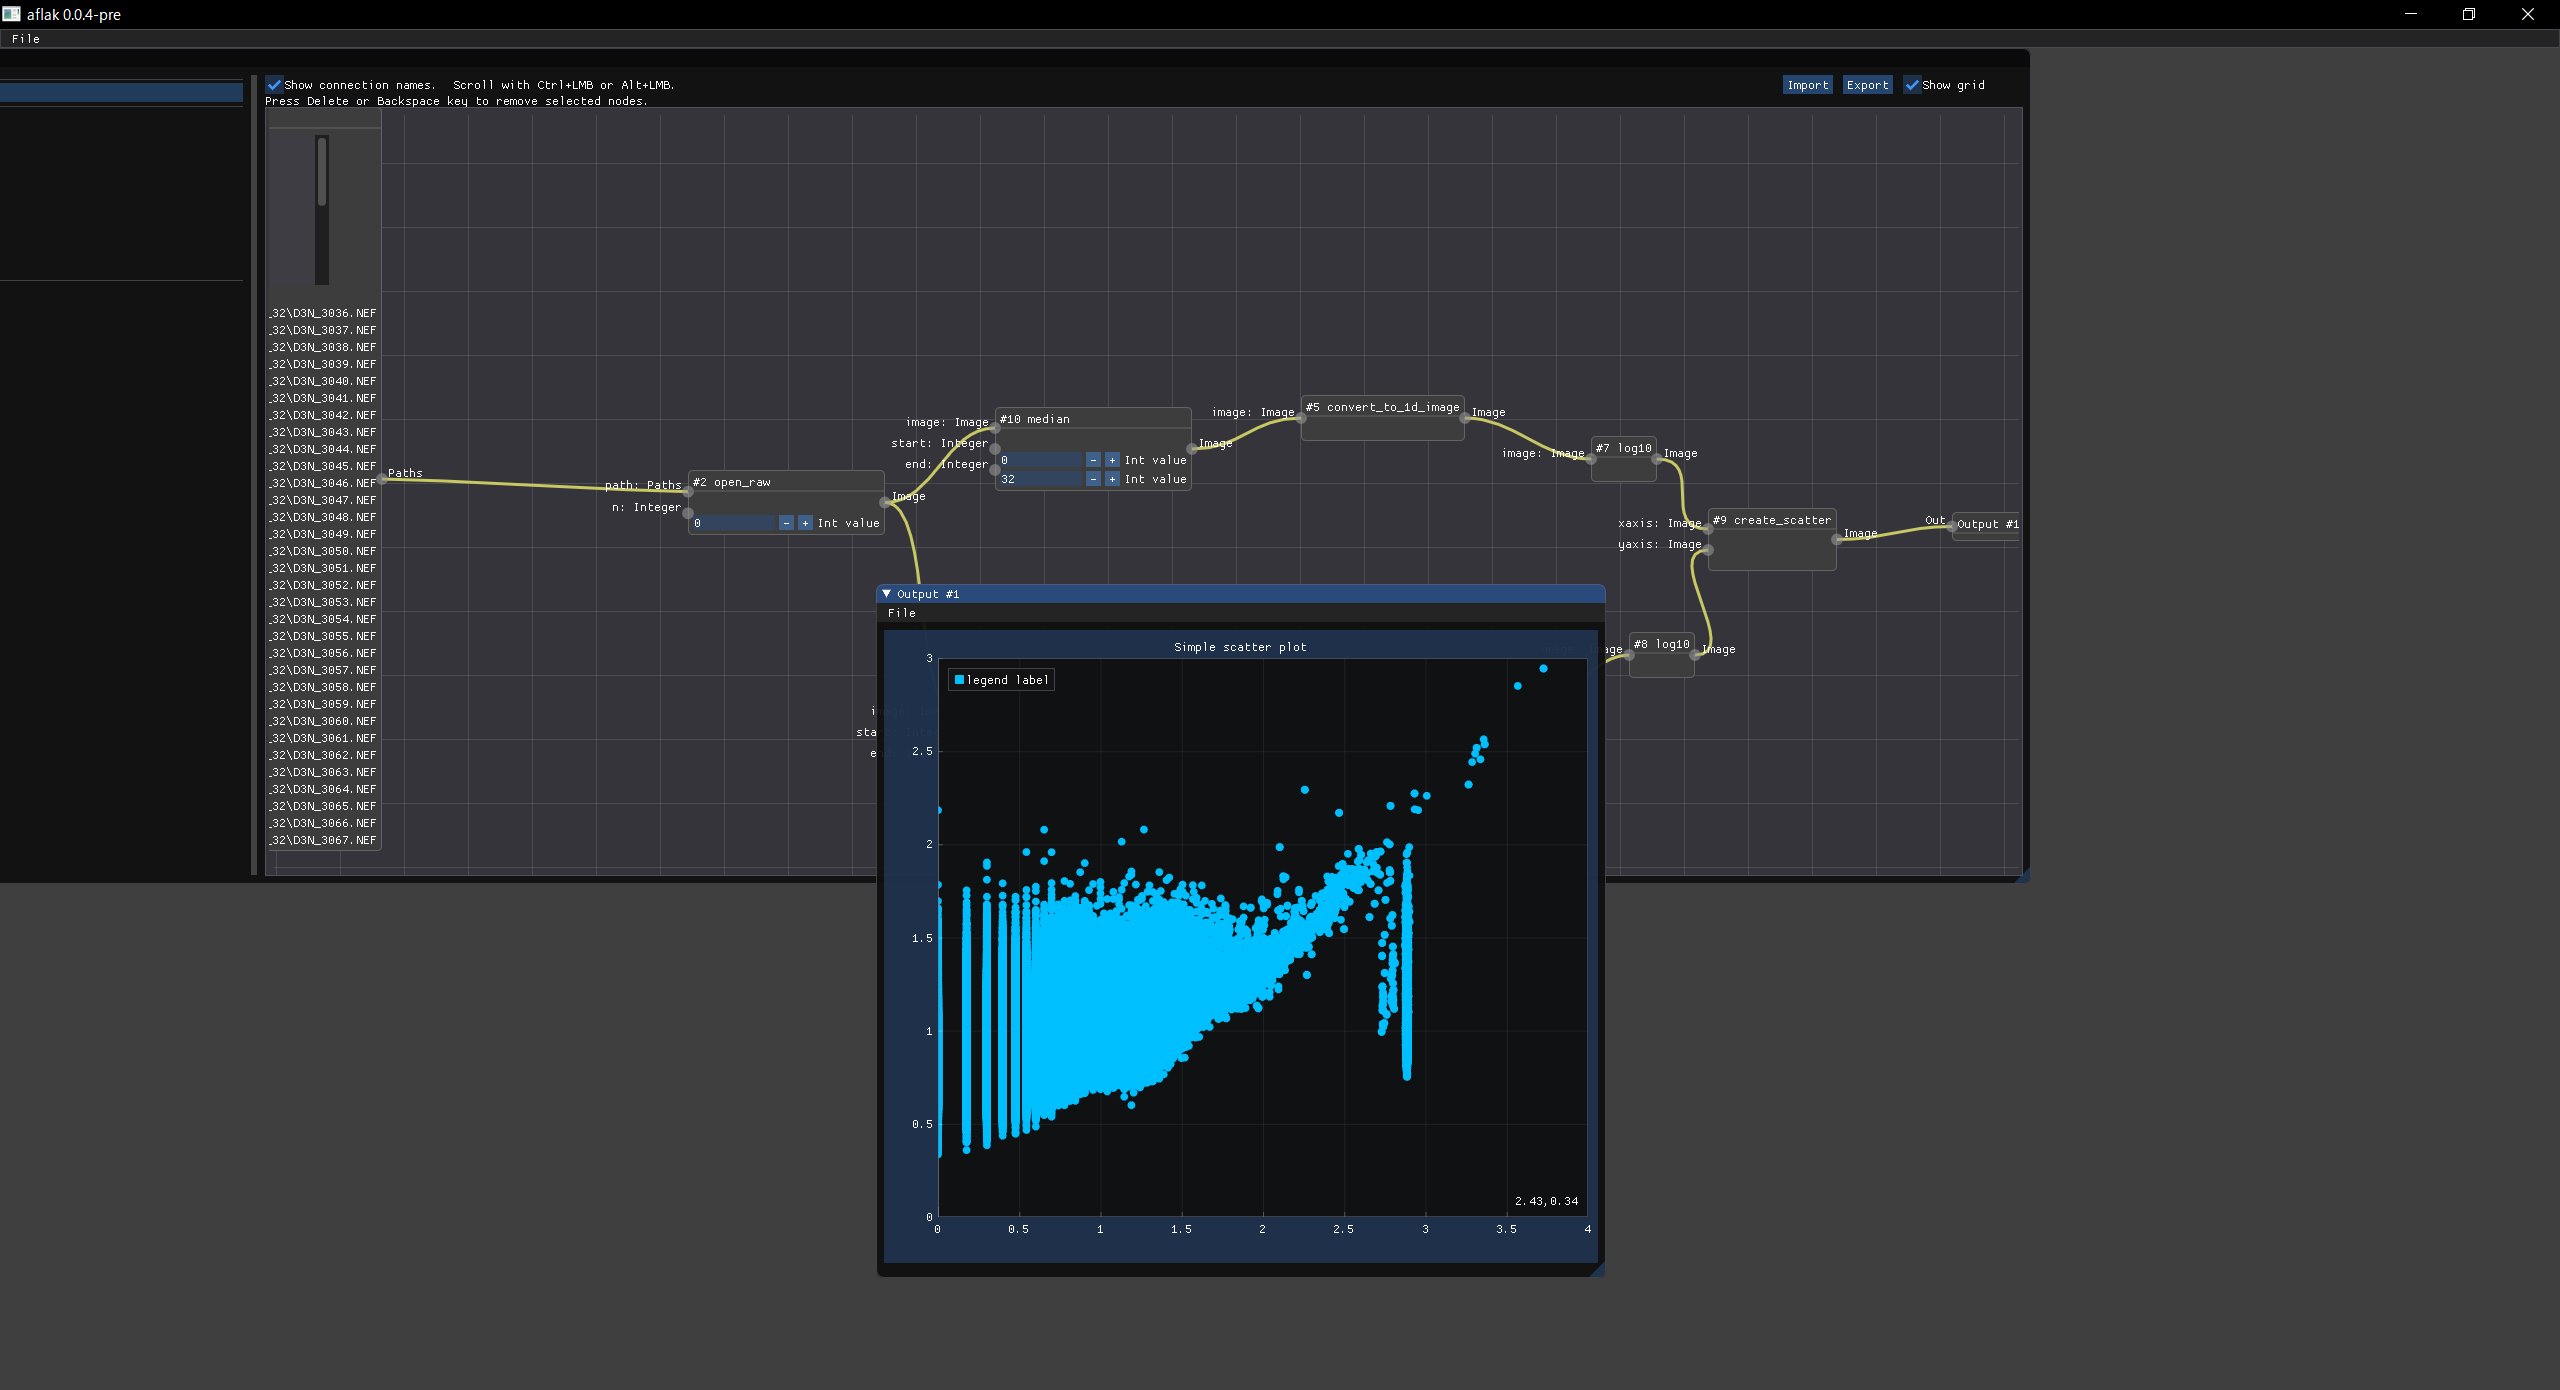This screenshot has width=2560, height=1390.
Task: Click the median Image output pin
Action: tap(1192, 449)
